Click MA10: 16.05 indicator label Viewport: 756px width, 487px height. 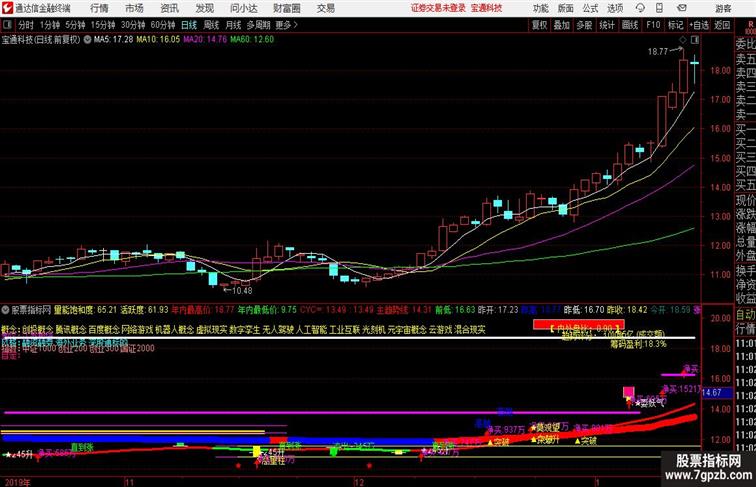[158, 40]
